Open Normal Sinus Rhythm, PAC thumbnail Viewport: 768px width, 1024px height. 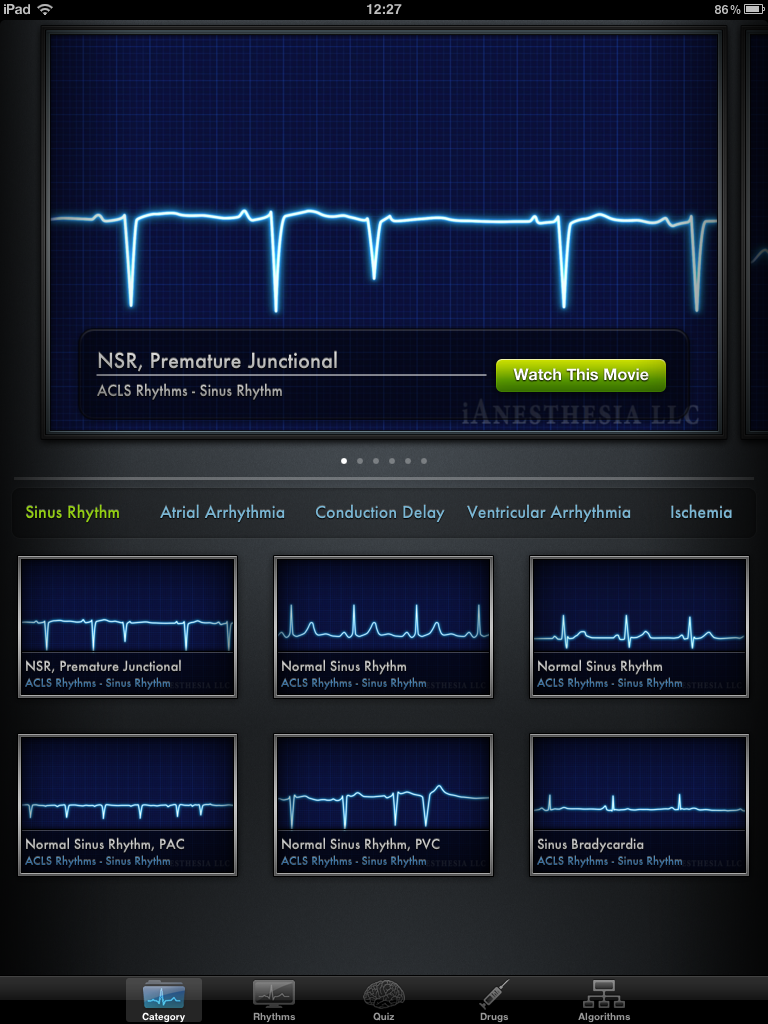(x=128, y=804)
